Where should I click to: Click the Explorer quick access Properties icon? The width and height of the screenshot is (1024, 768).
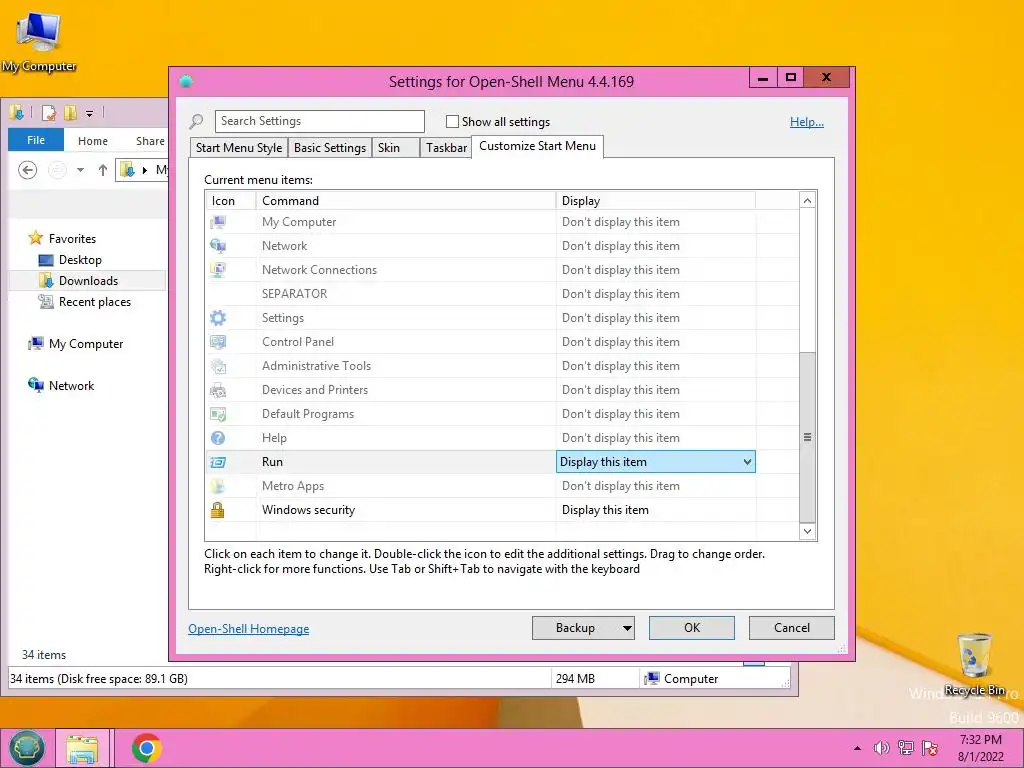tap(48, 113)
